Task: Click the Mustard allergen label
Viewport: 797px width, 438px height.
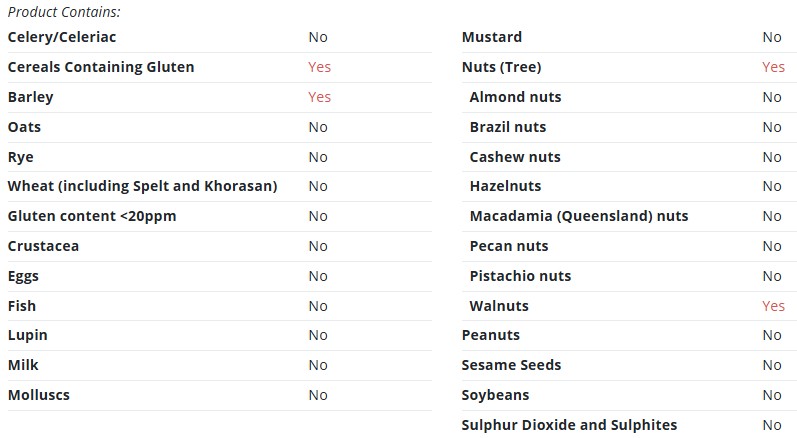Action: point(492,37)
